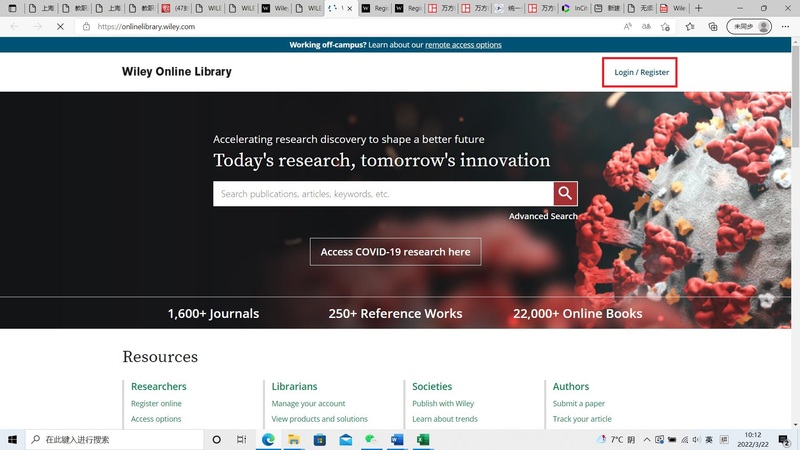Image resolution: width=800 pixels, height=450 pixels.
Task: Open the taskbar clock showing 10:12
Action: (753, 439)
